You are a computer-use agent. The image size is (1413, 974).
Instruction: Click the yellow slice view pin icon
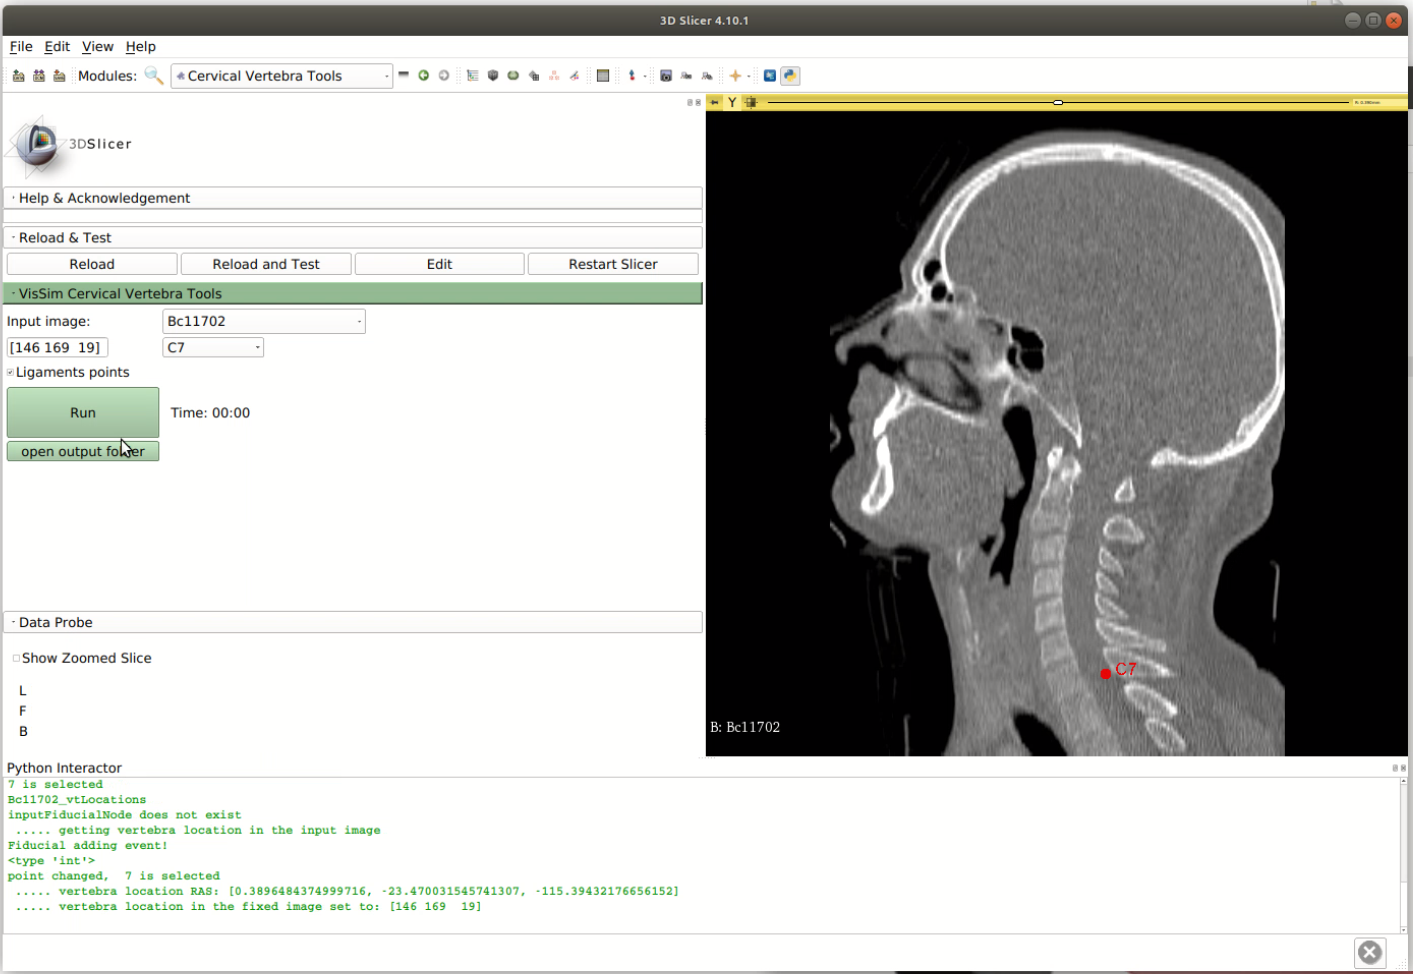click(x=714, y=102)
